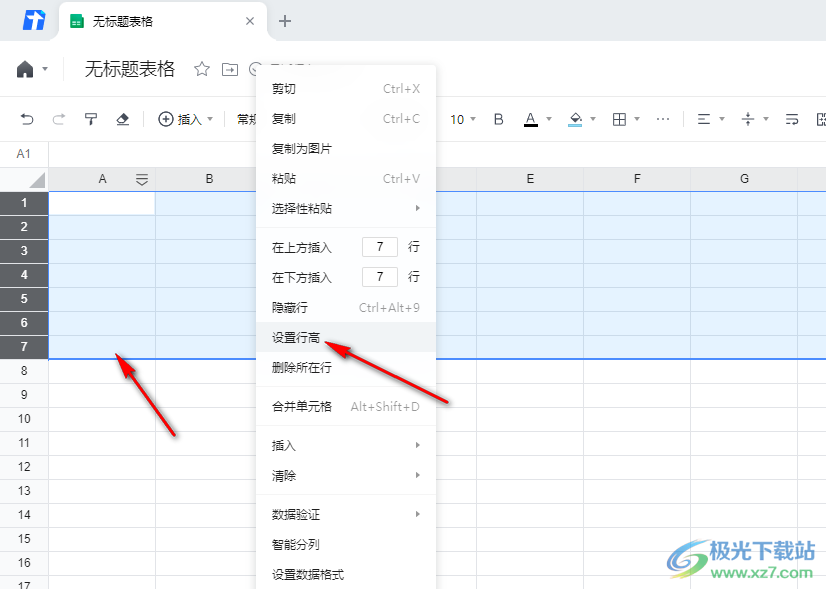Expand the 清除 submenu
Screen dimensions: 826x589
pos(346,476)
